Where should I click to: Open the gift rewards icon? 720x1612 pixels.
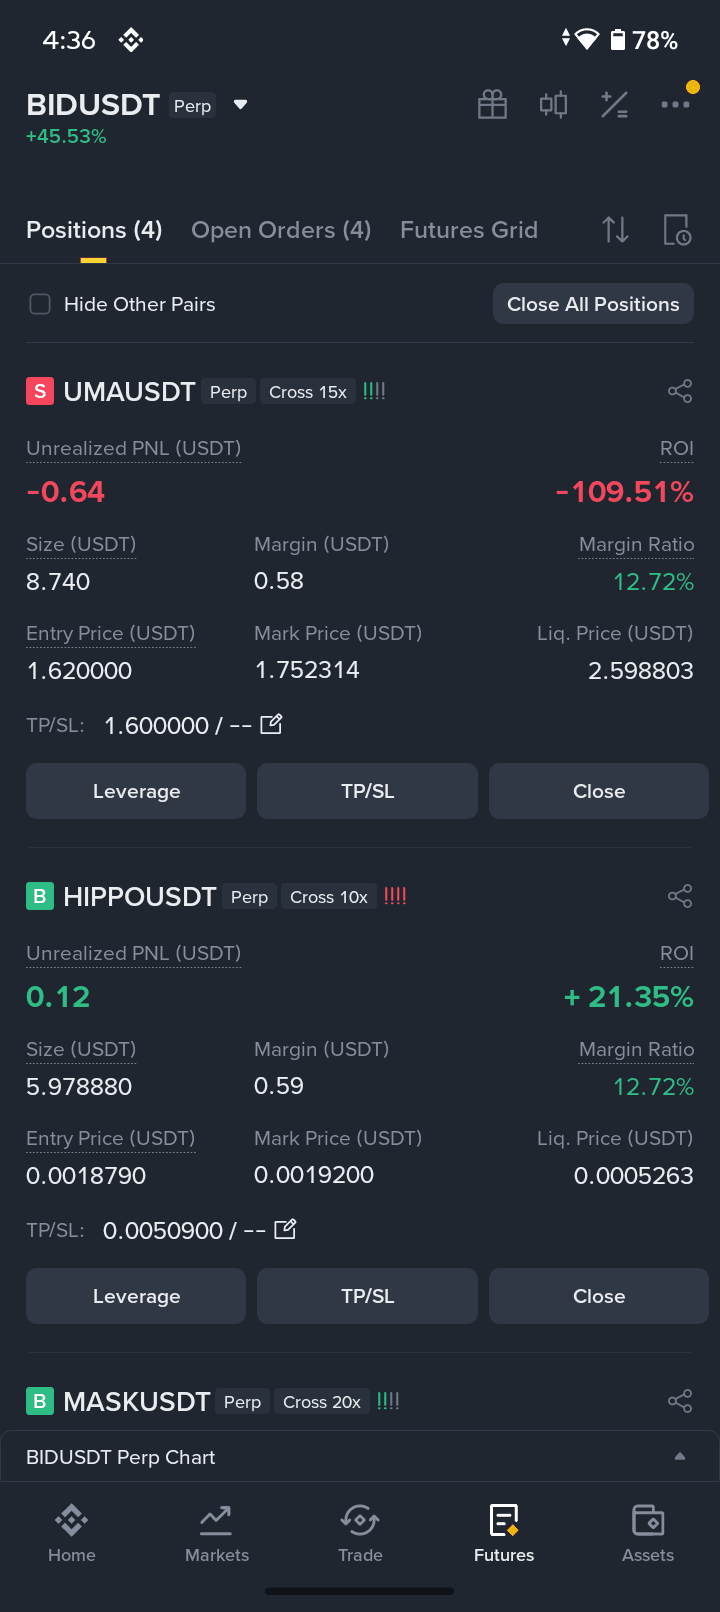tap(492, 104)
